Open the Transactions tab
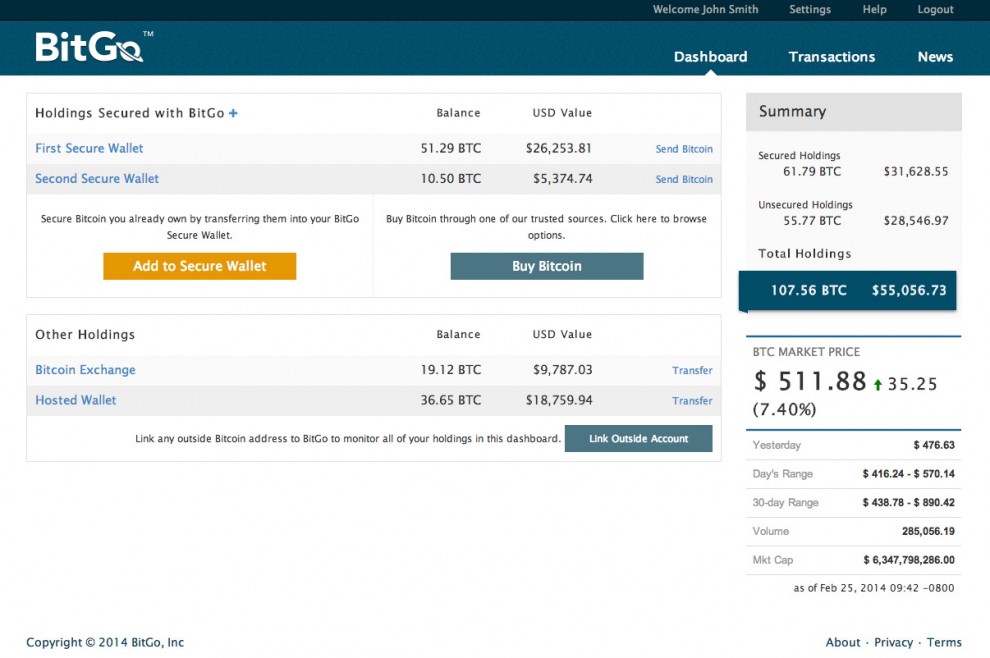This screenshot has width=990, height=658. pyautogui.click(x=832, y=57)
